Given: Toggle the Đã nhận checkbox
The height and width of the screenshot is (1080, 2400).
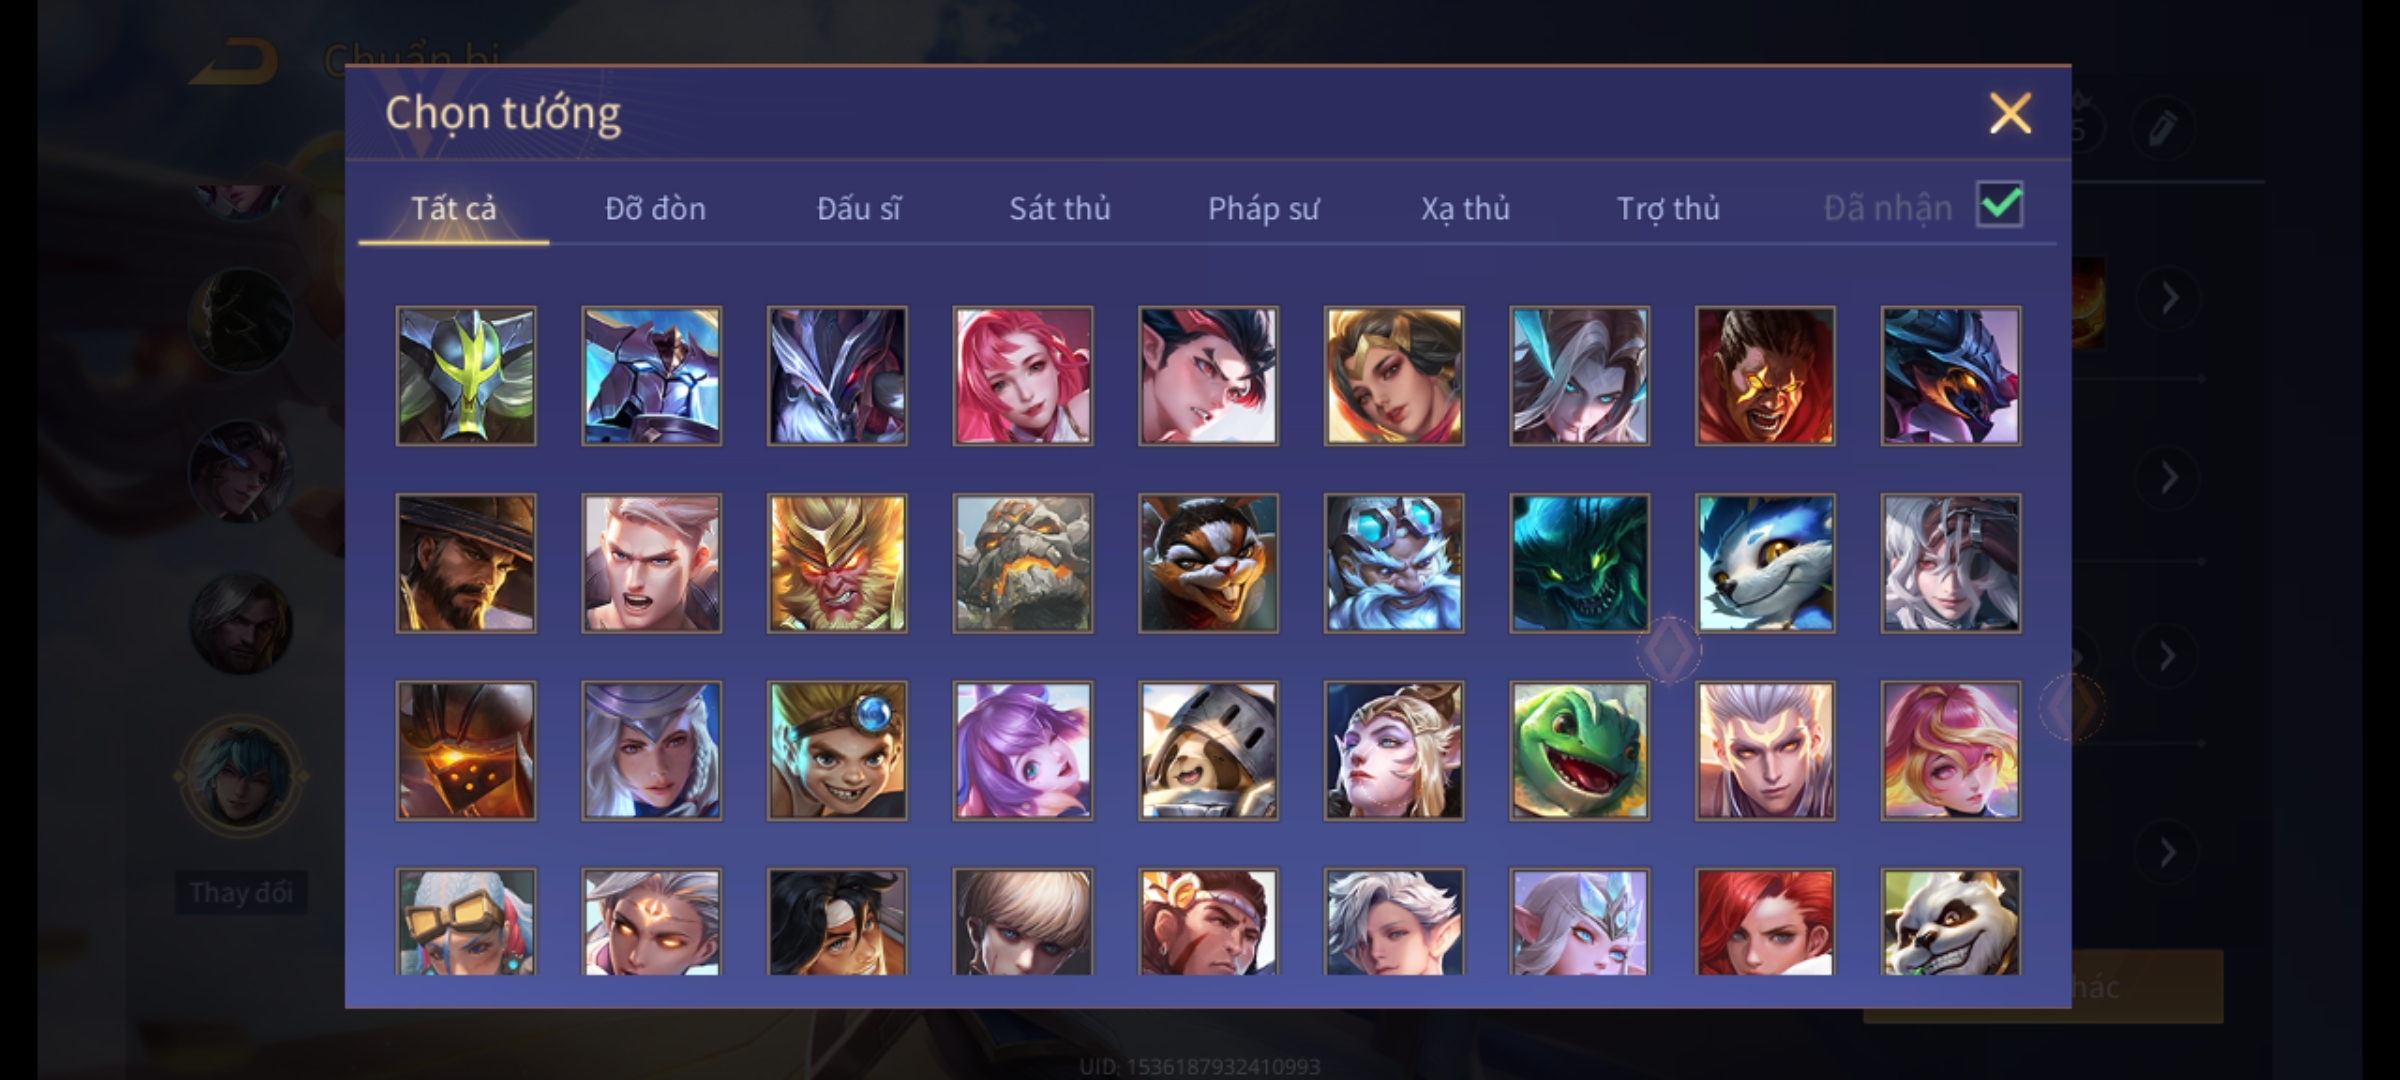Looking at the screenshot, I should [x=1999, y=205].
